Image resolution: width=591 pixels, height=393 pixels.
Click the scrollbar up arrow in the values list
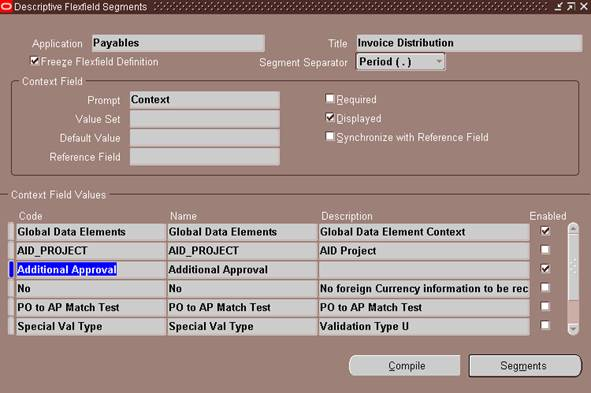tap(573, 228)
